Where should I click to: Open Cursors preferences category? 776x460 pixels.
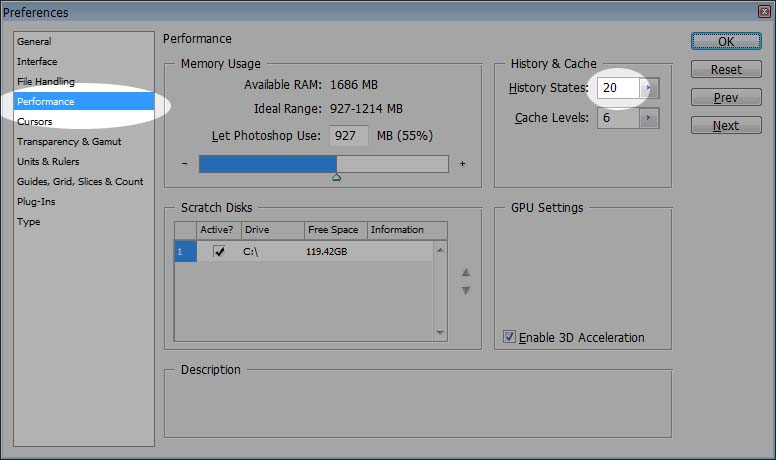point(35,122)
